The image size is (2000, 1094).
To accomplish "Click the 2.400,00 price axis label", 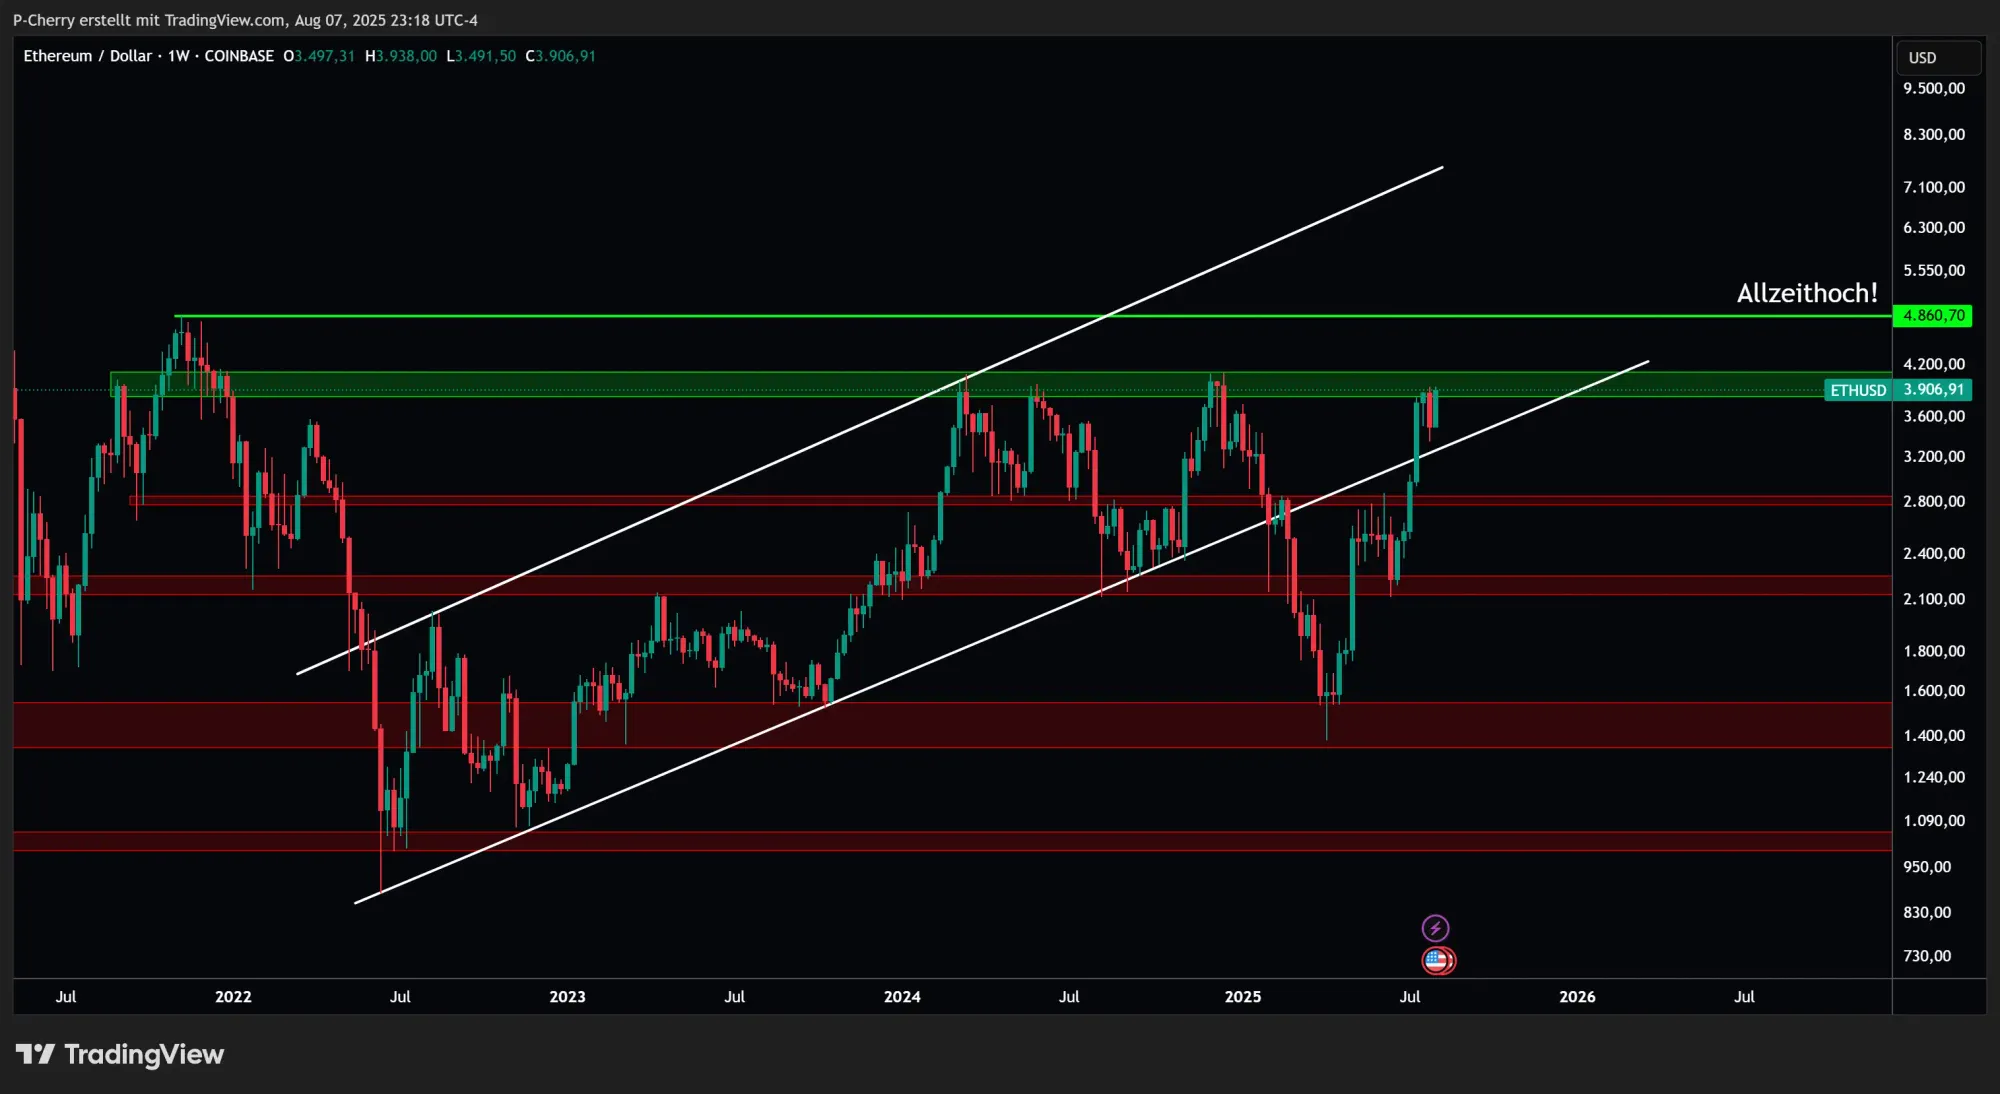I will [x=1934, y=553].
